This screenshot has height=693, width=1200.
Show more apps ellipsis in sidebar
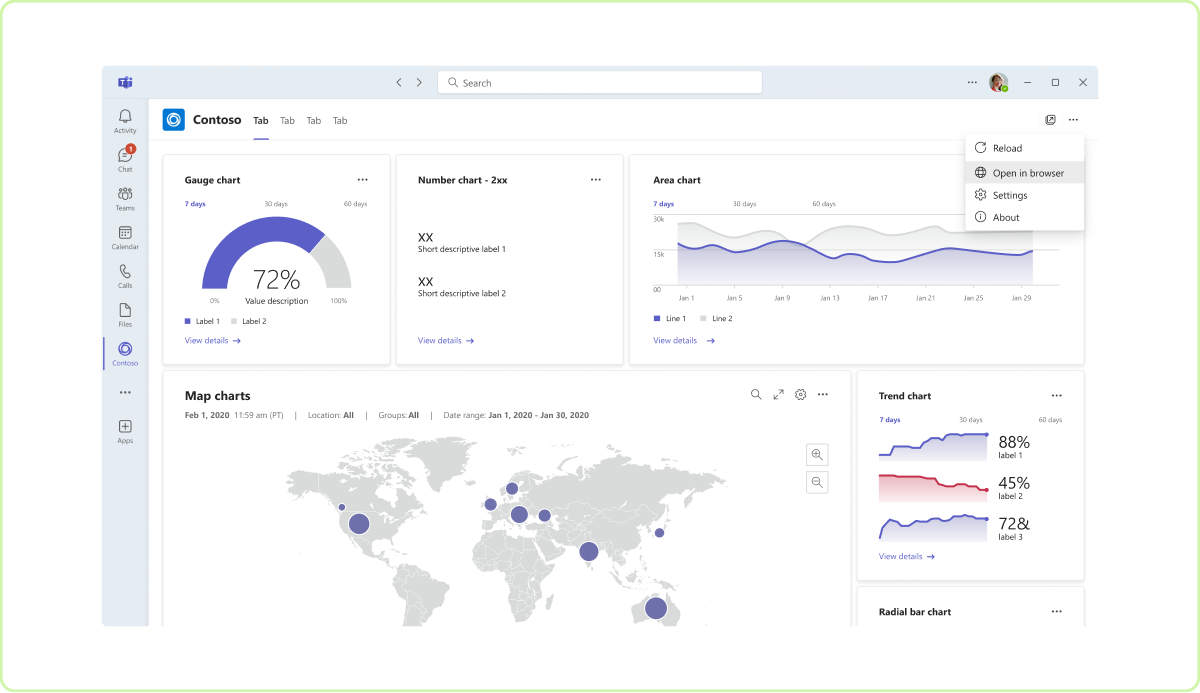(125, 393)
